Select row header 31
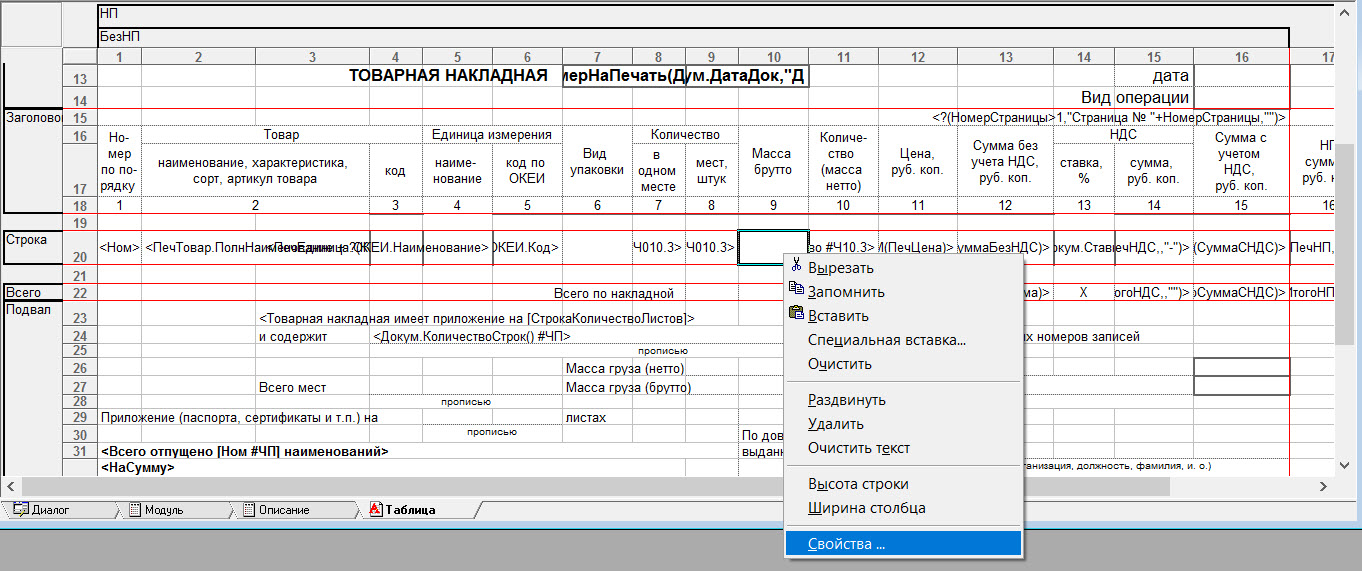Viewport: 1362px width, 571px height. pyautogui.click(x=80, y=451)
